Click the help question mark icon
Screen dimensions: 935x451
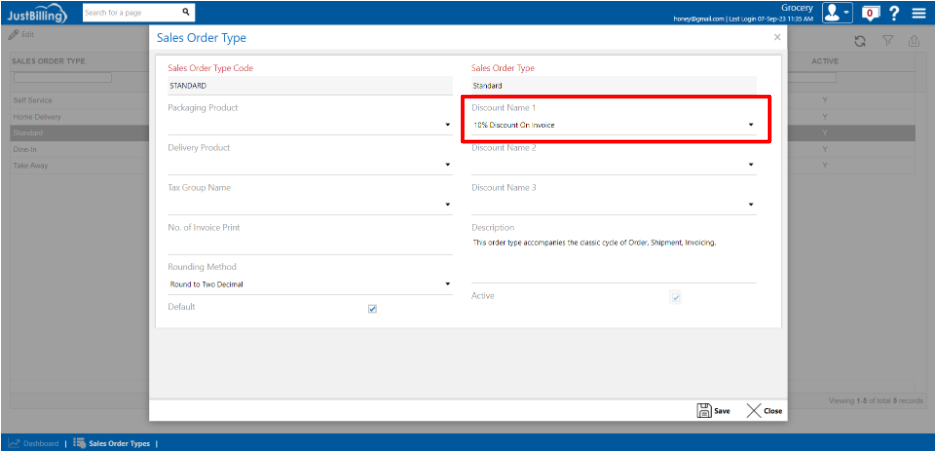(x=895, y=13)
